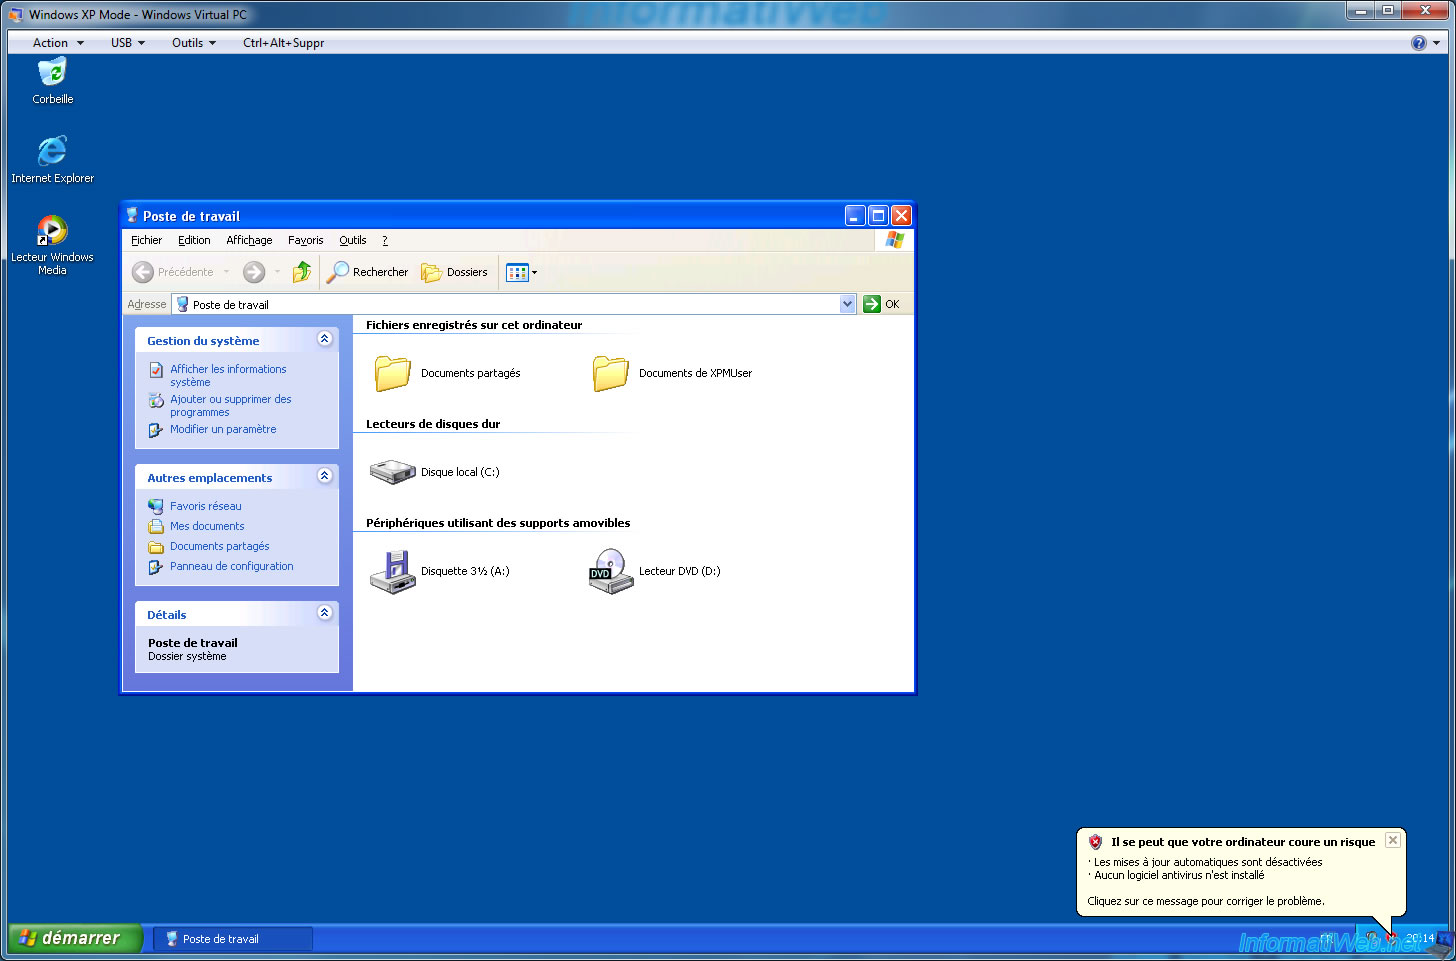Click the forward navigation arrow button
This screenshot has width=1456, height=961.
[x=254, y=272]
